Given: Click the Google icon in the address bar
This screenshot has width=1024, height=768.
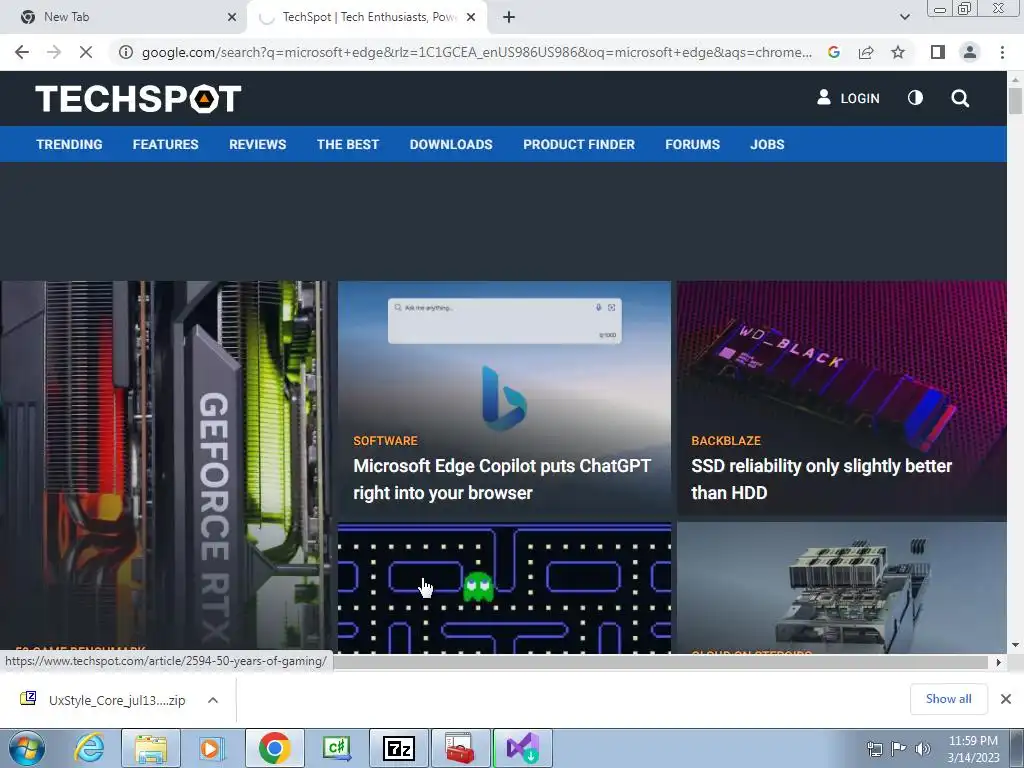Looking at the screenshot, I should coord(834,52).
